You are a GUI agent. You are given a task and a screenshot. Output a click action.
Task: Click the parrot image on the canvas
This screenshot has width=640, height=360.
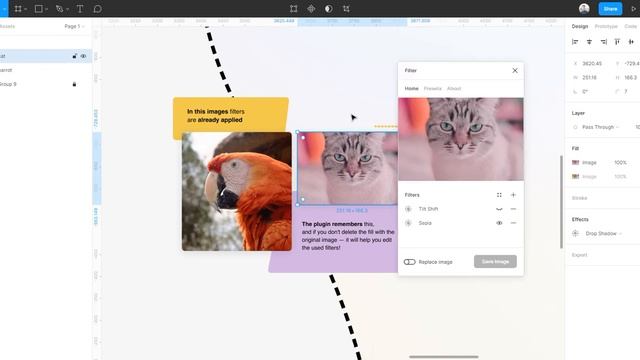pyautogui.click(x=237, y=191)
